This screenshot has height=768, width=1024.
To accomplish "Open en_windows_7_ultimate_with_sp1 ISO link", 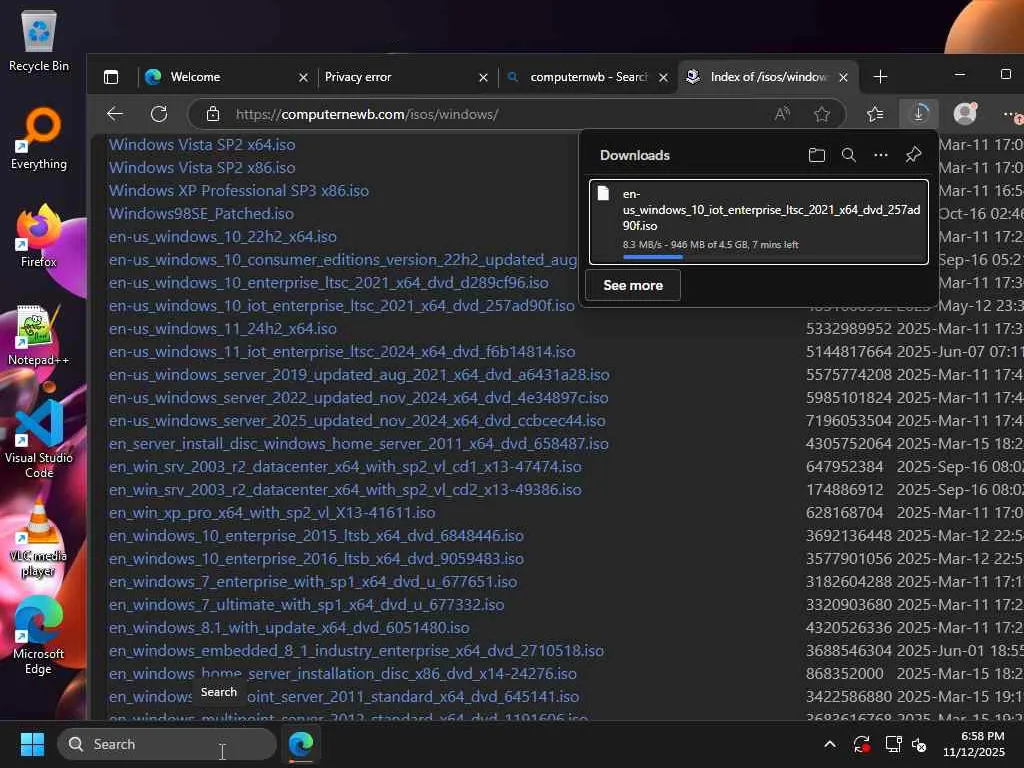I will 306,605.
